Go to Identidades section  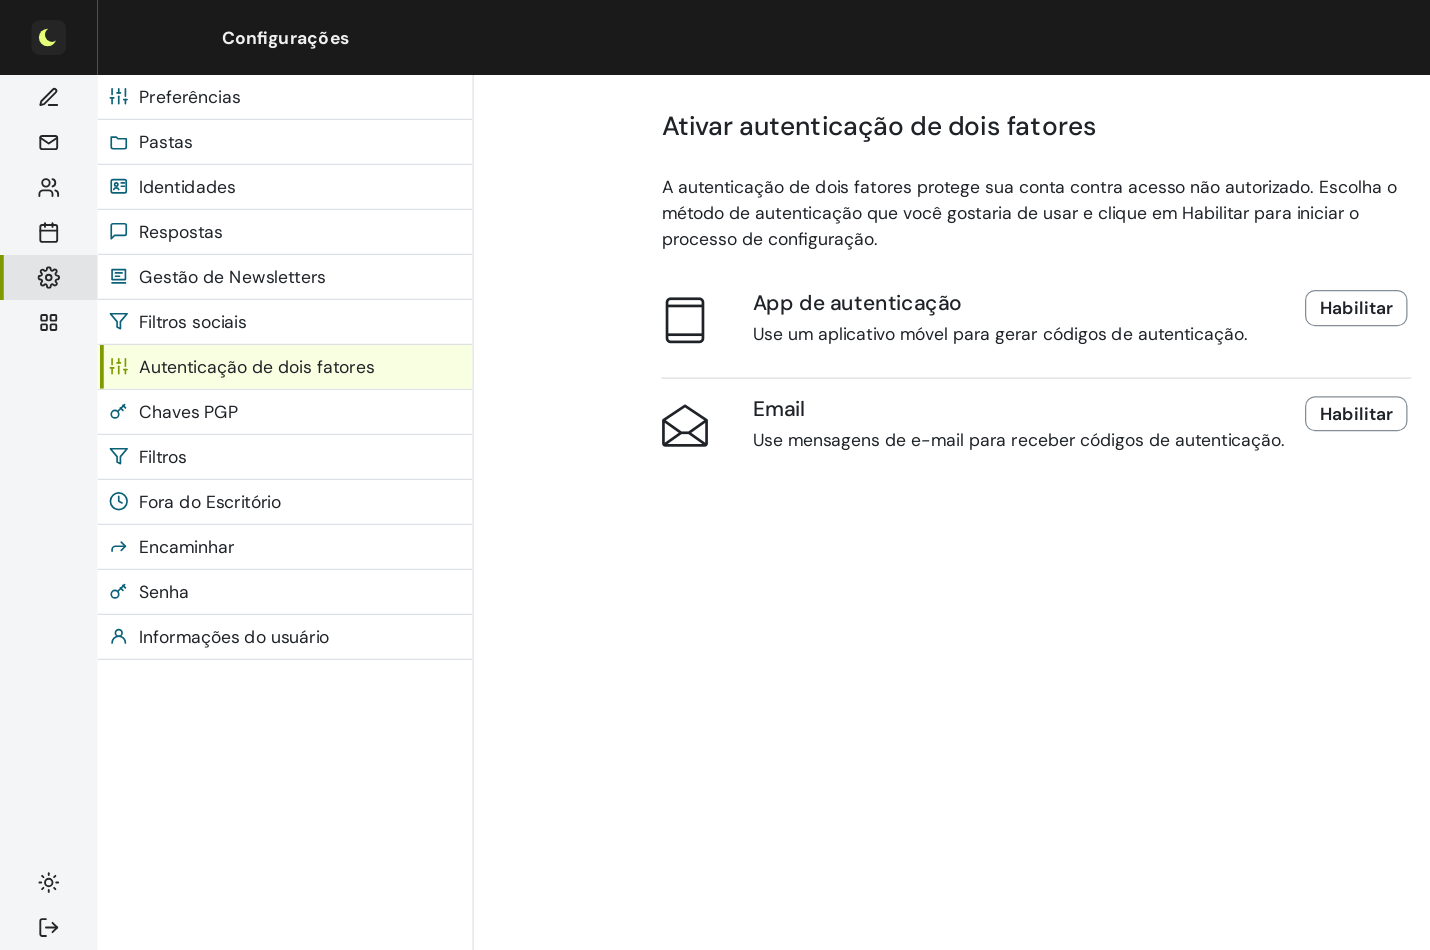click(x=285, y=187)
